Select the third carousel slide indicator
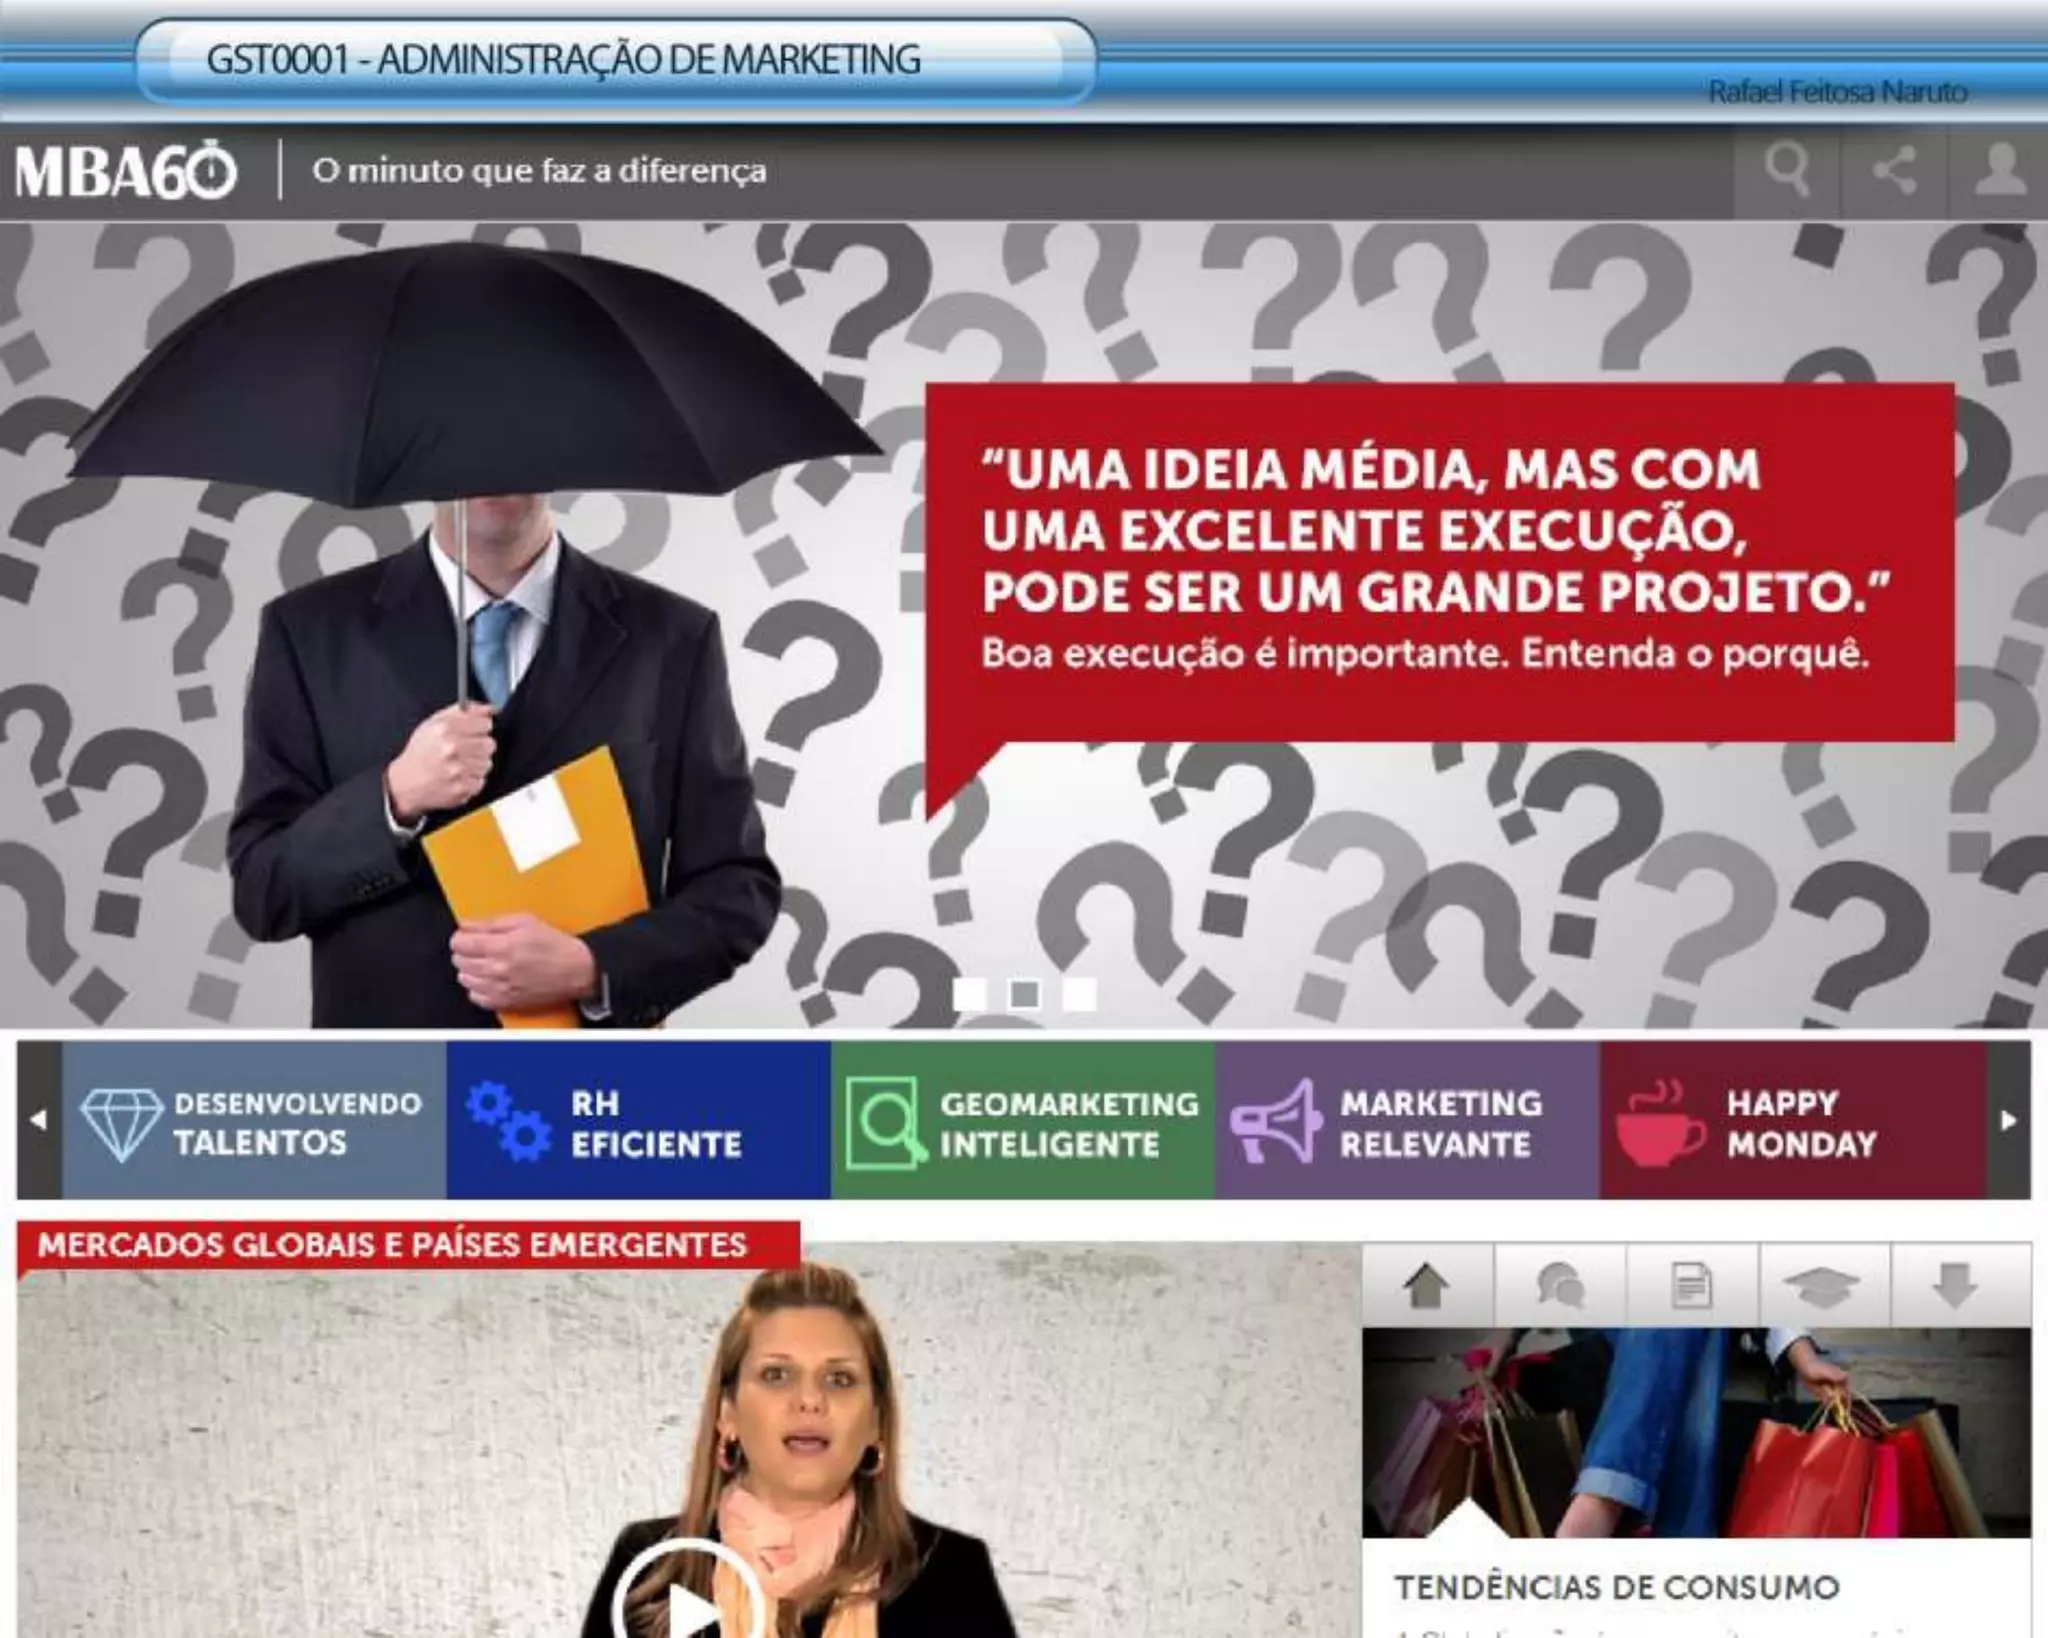 click(1079, 994)
